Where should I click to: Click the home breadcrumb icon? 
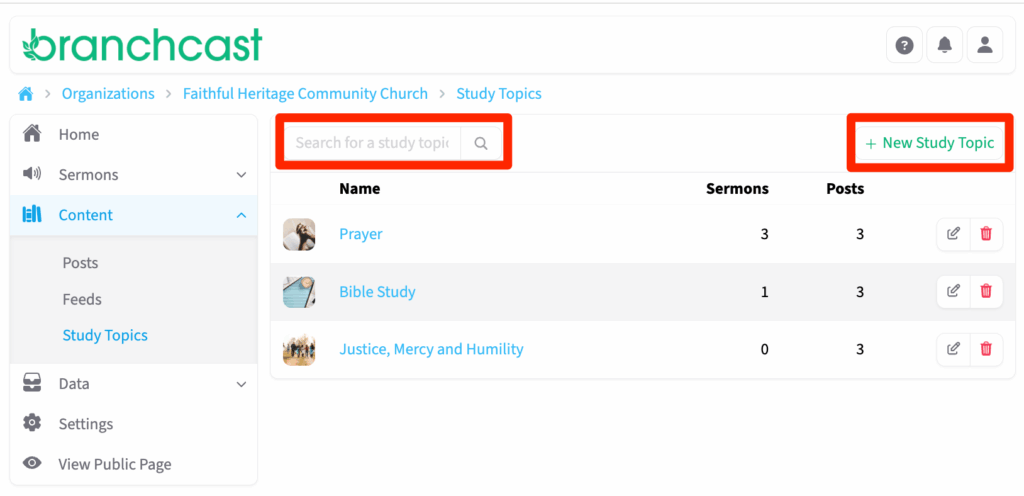(x=26, y=94)
